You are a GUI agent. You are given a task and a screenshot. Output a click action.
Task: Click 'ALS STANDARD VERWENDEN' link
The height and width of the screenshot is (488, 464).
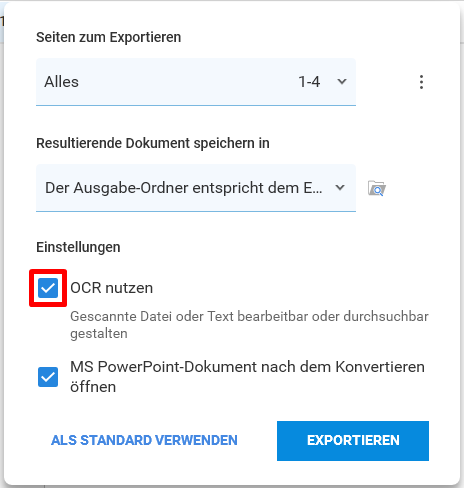144,440
